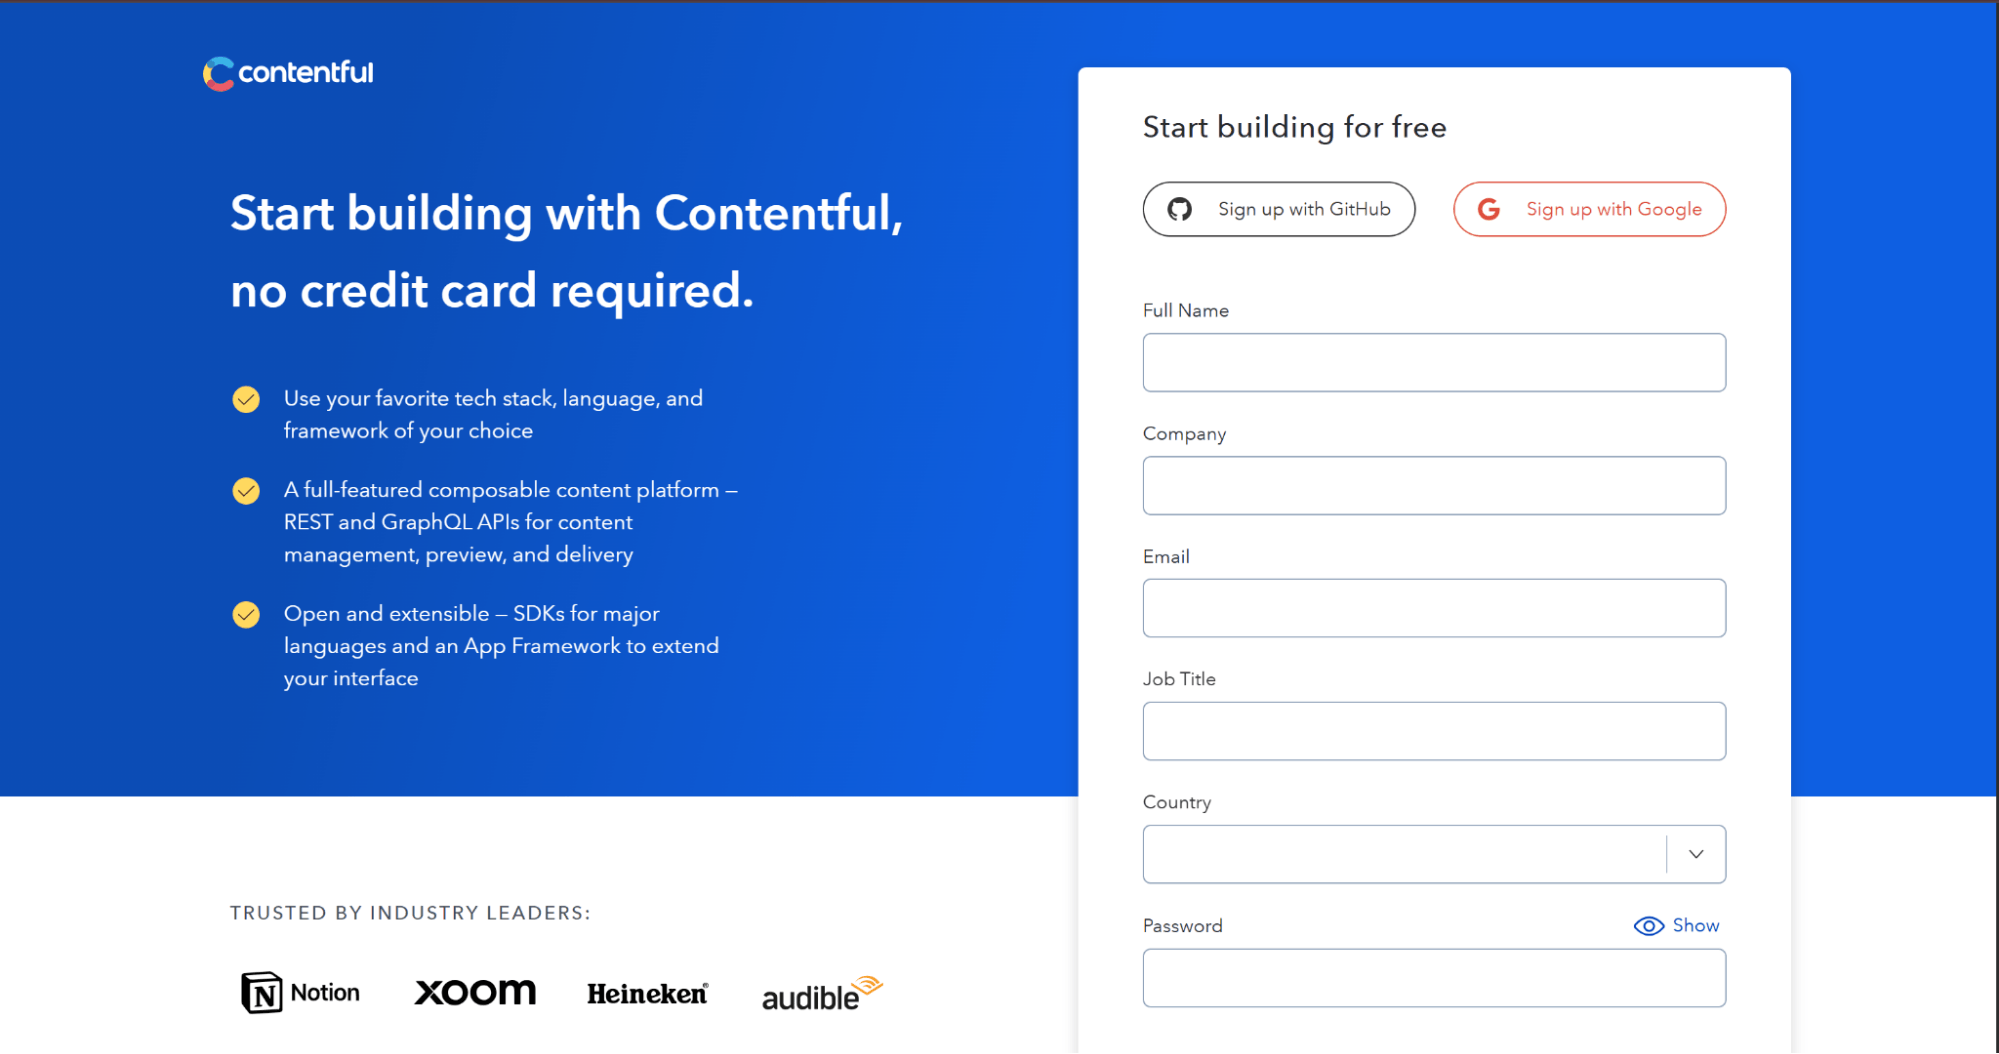The height and width of the screenshot is (1054, 1999).
Task: Click the Show password text toggle
Action: [1696, 926]
